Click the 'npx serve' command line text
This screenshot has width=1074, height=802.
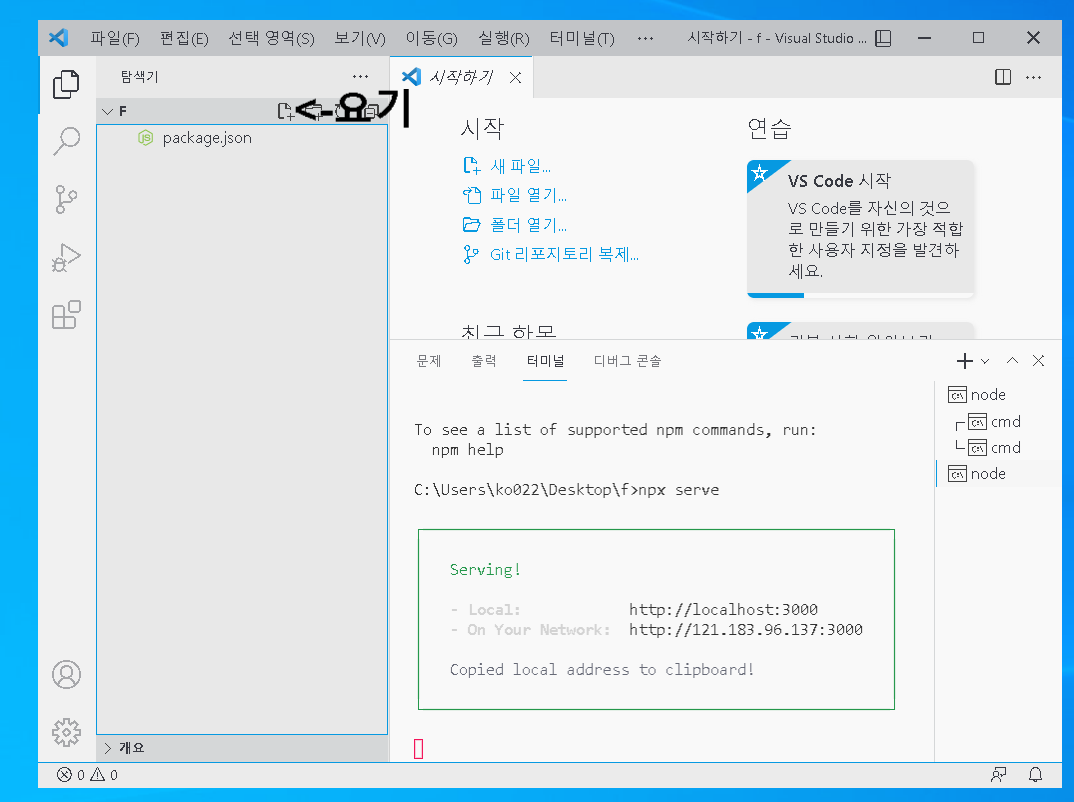coord(679,490)
